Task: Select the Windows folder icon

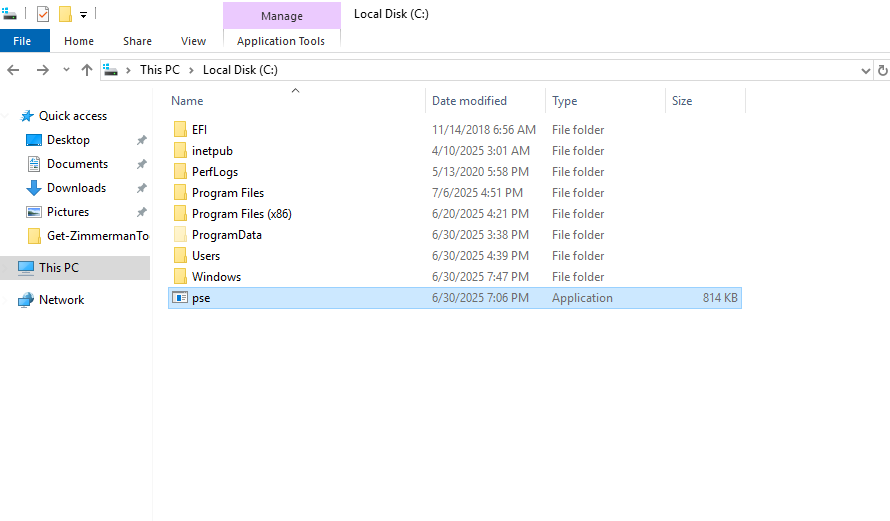Action: pos(180,277)
